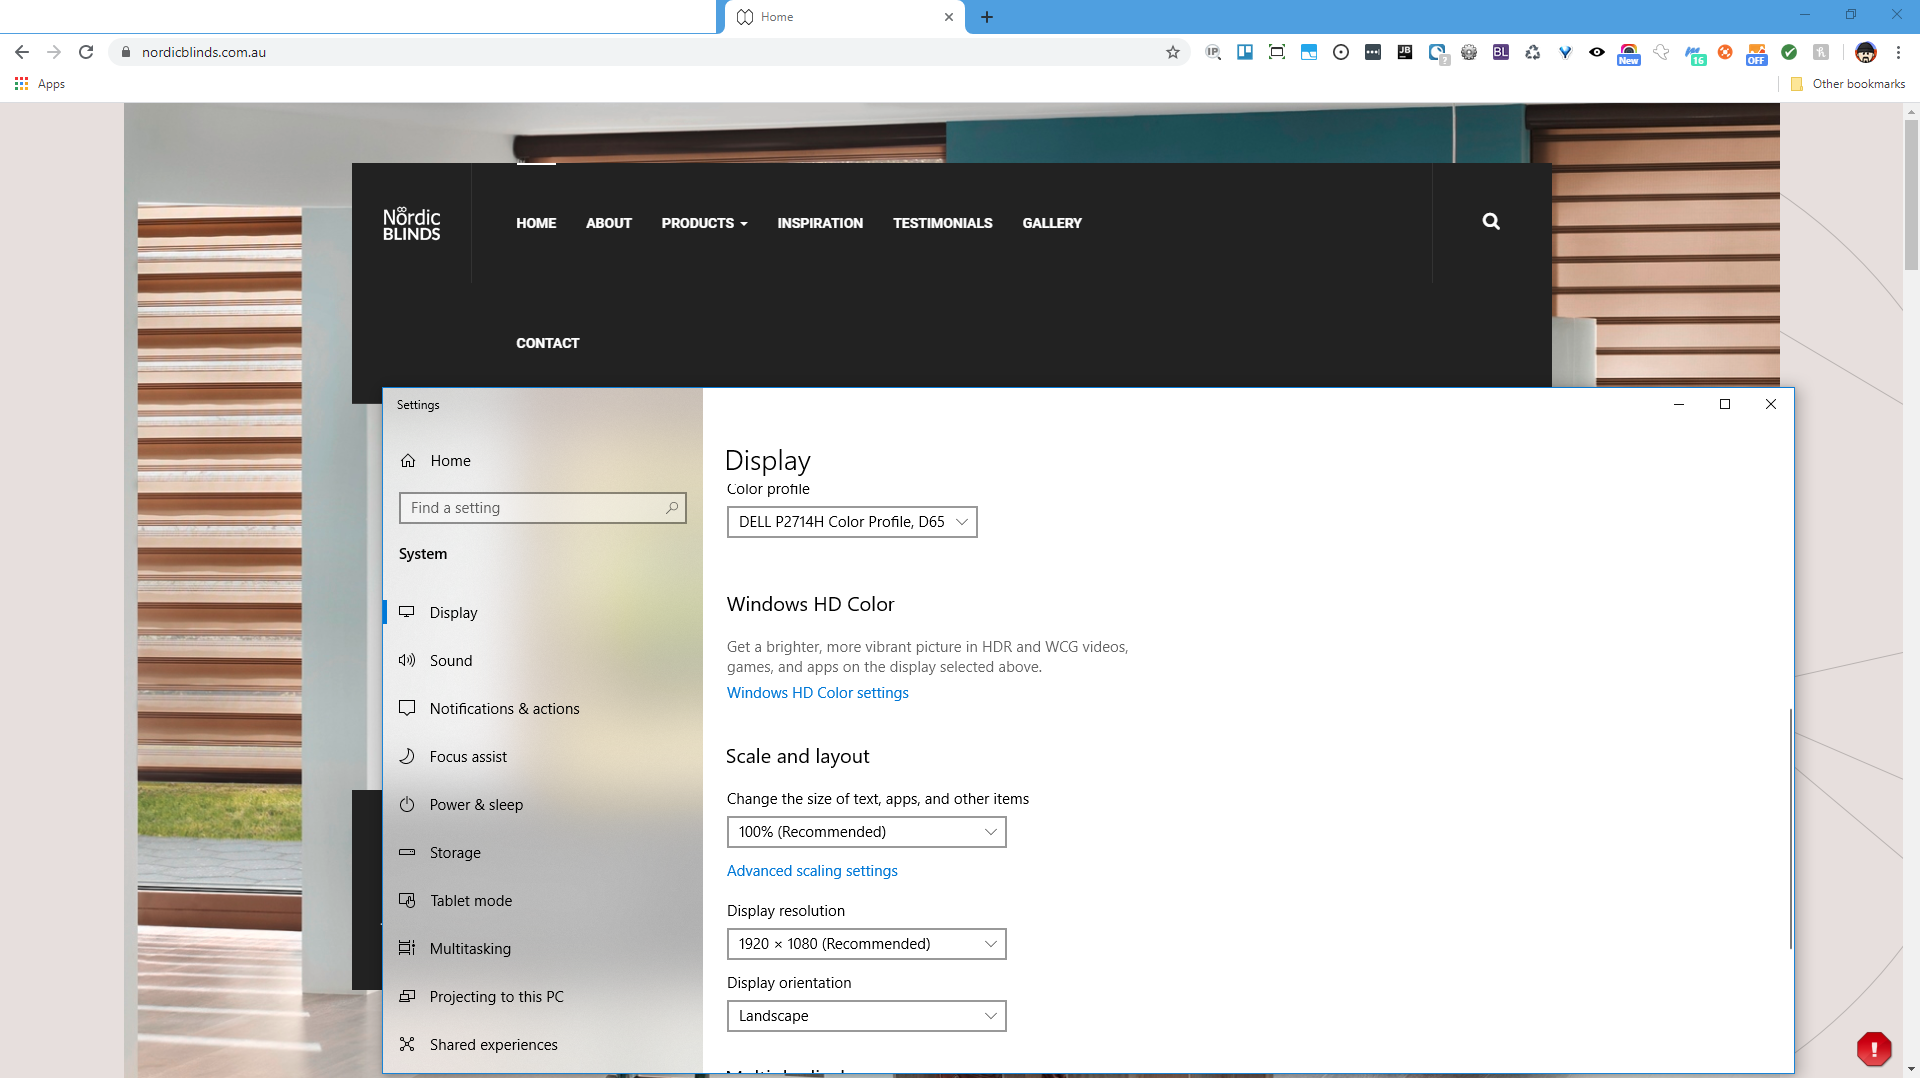Click the purple BL extension icon
The width and height of the screenshot is (1920, 1078).
tap(1501, 52)
